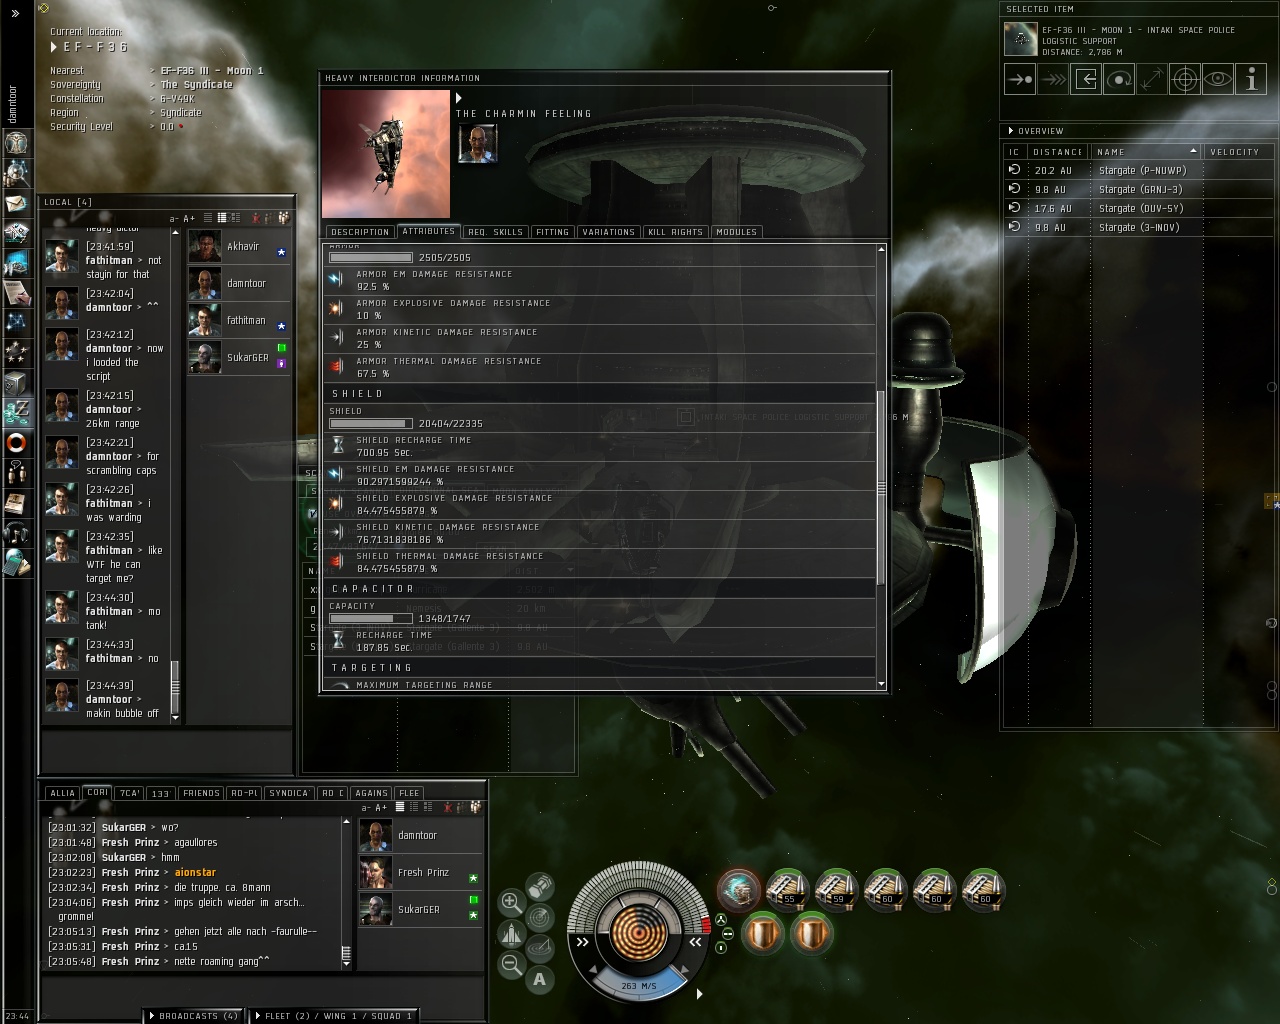Click the zoom in magnifier on HUD
Screen dimensions: 1280x1024
pos(511,902)
